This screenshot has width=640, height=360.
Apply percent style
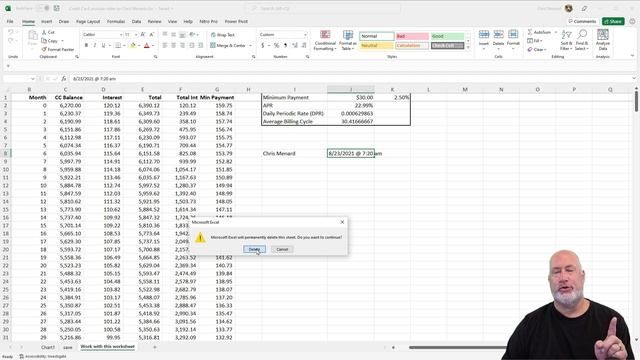[276, 45]
